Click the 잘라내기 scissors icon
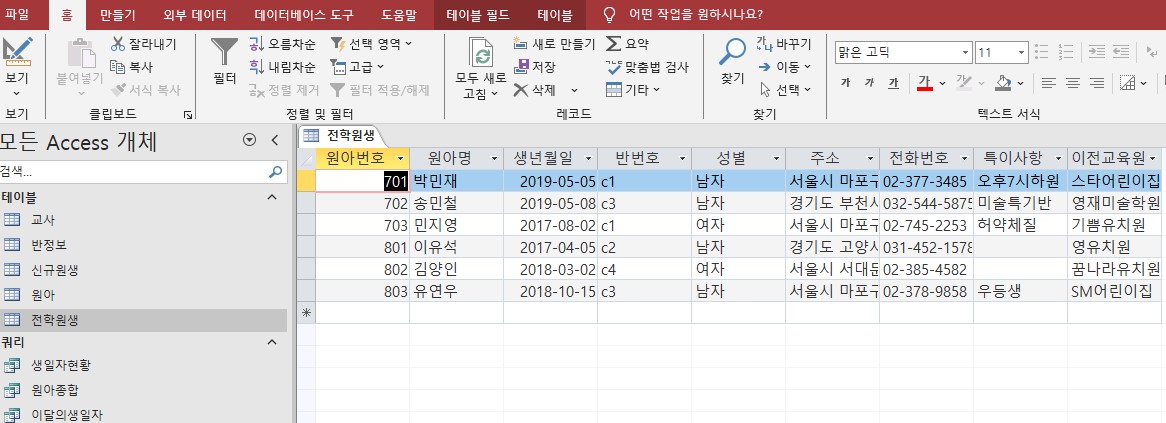Viewport: 1166px width, 423px height. 118,43
